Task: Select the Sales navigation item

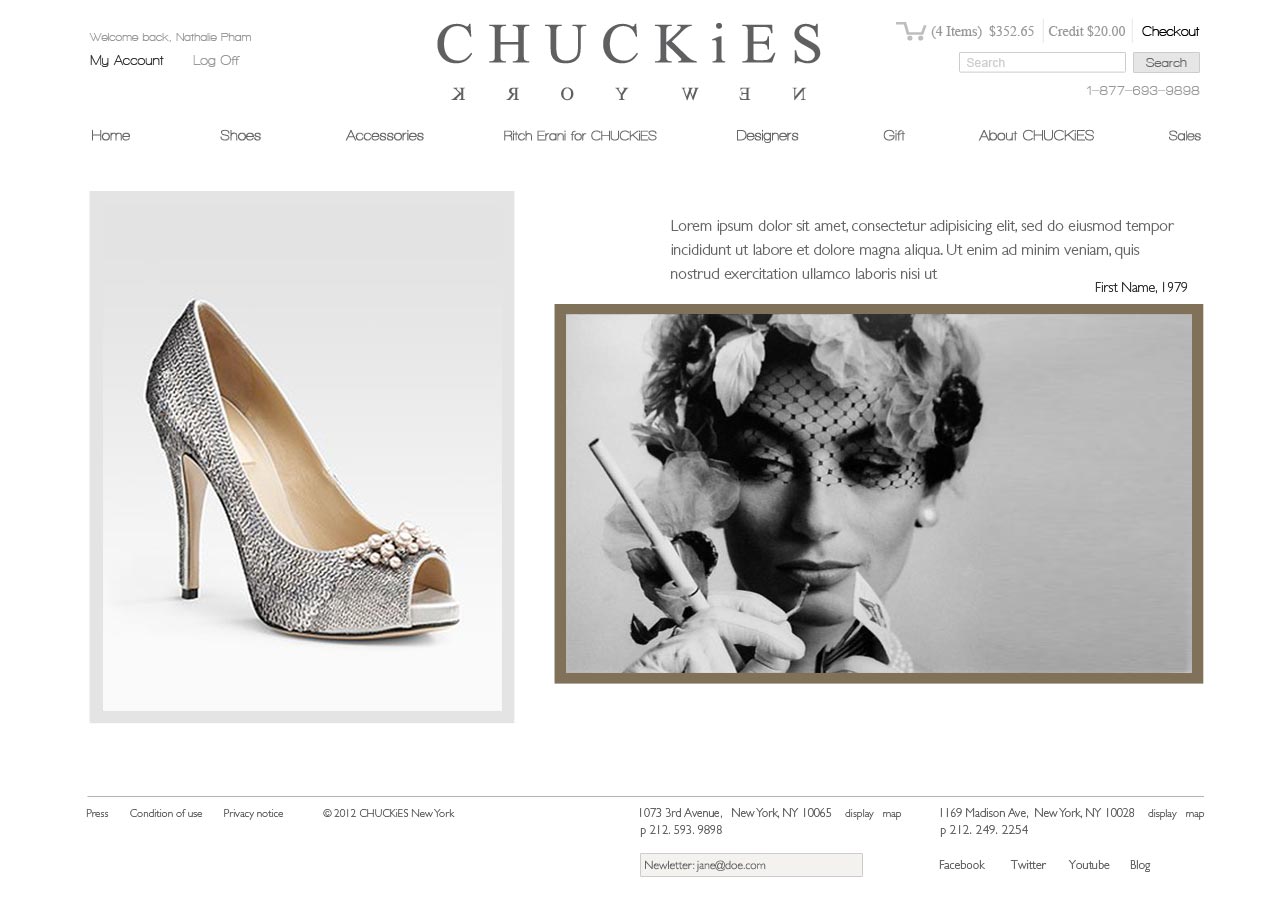Action: (1184, 135)
